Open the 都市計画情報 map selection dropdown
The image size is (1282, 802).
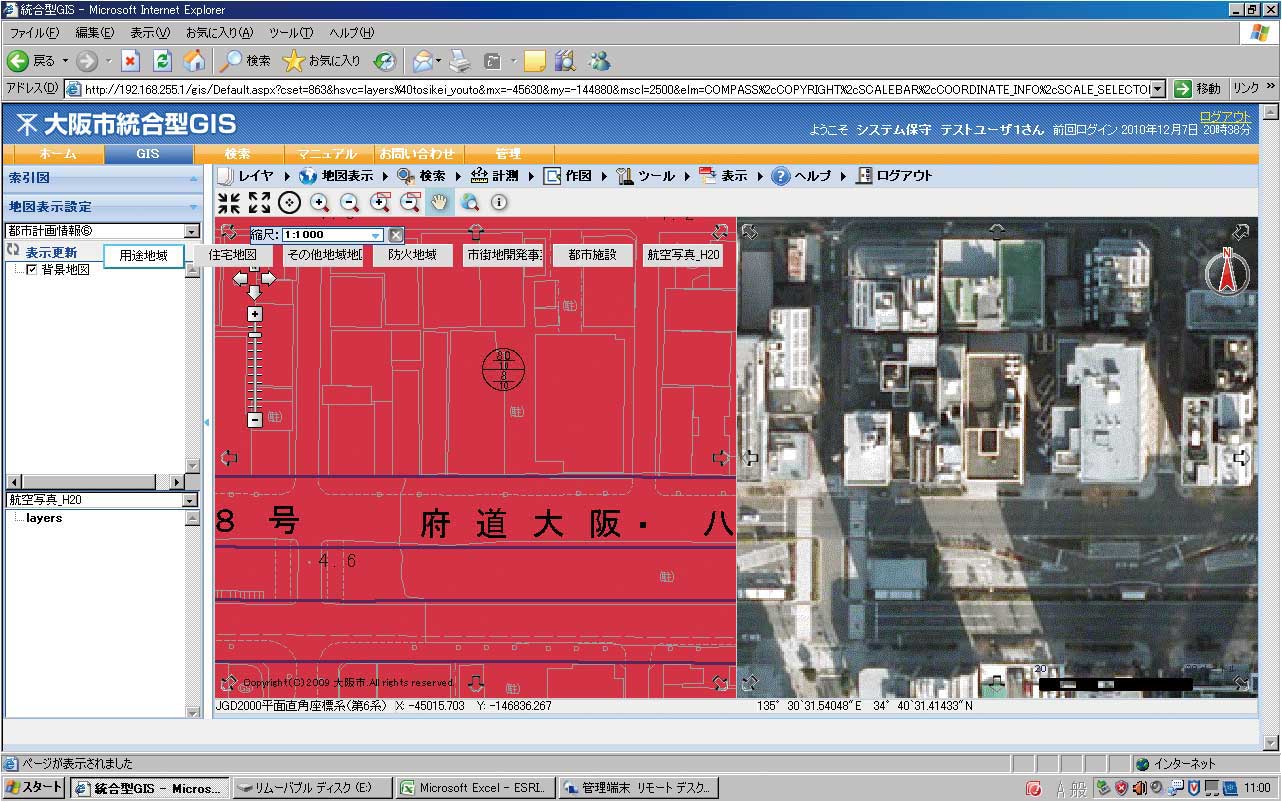tap(192, 231)
